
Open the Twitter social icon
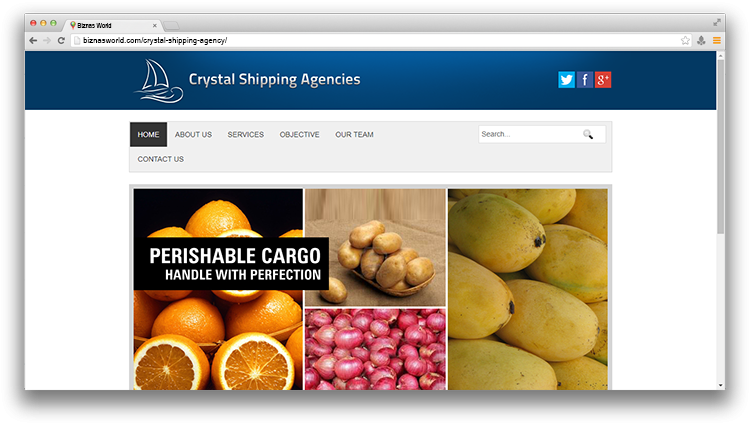(566, 80)
